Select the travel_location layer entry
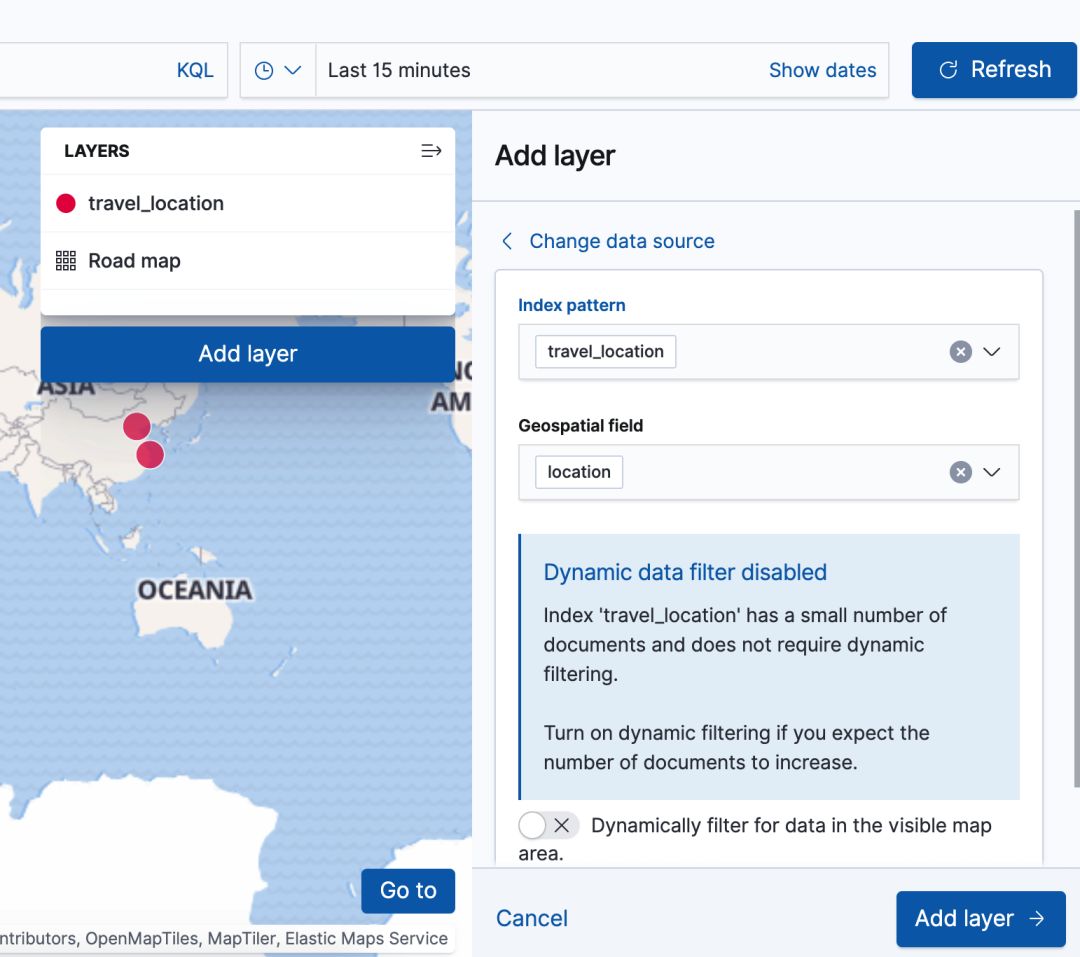Viewport: 1080px width, 957px height. click(x=156, y=204)
